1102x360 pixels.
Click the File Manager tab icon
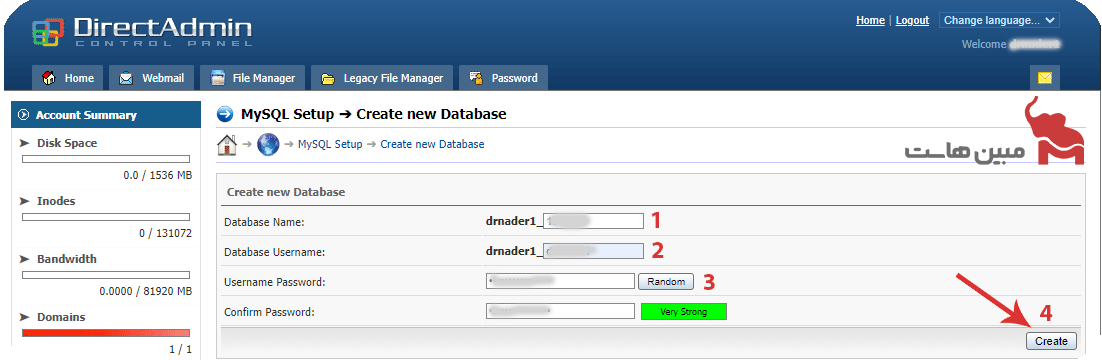pyautogui.click(x=218, y=78)
